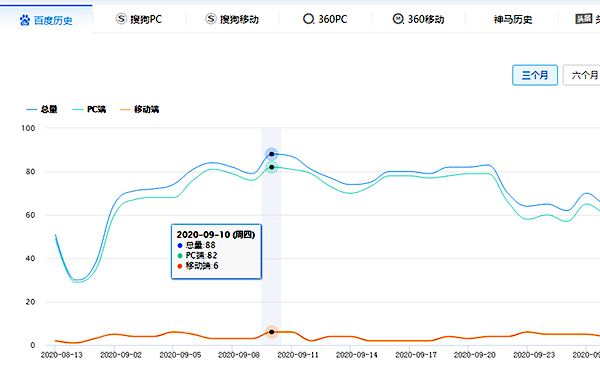Click Sogou S icon beside 搜狗PC
Image resolution: width=600 pixels, height=374 pixels.
121,18
